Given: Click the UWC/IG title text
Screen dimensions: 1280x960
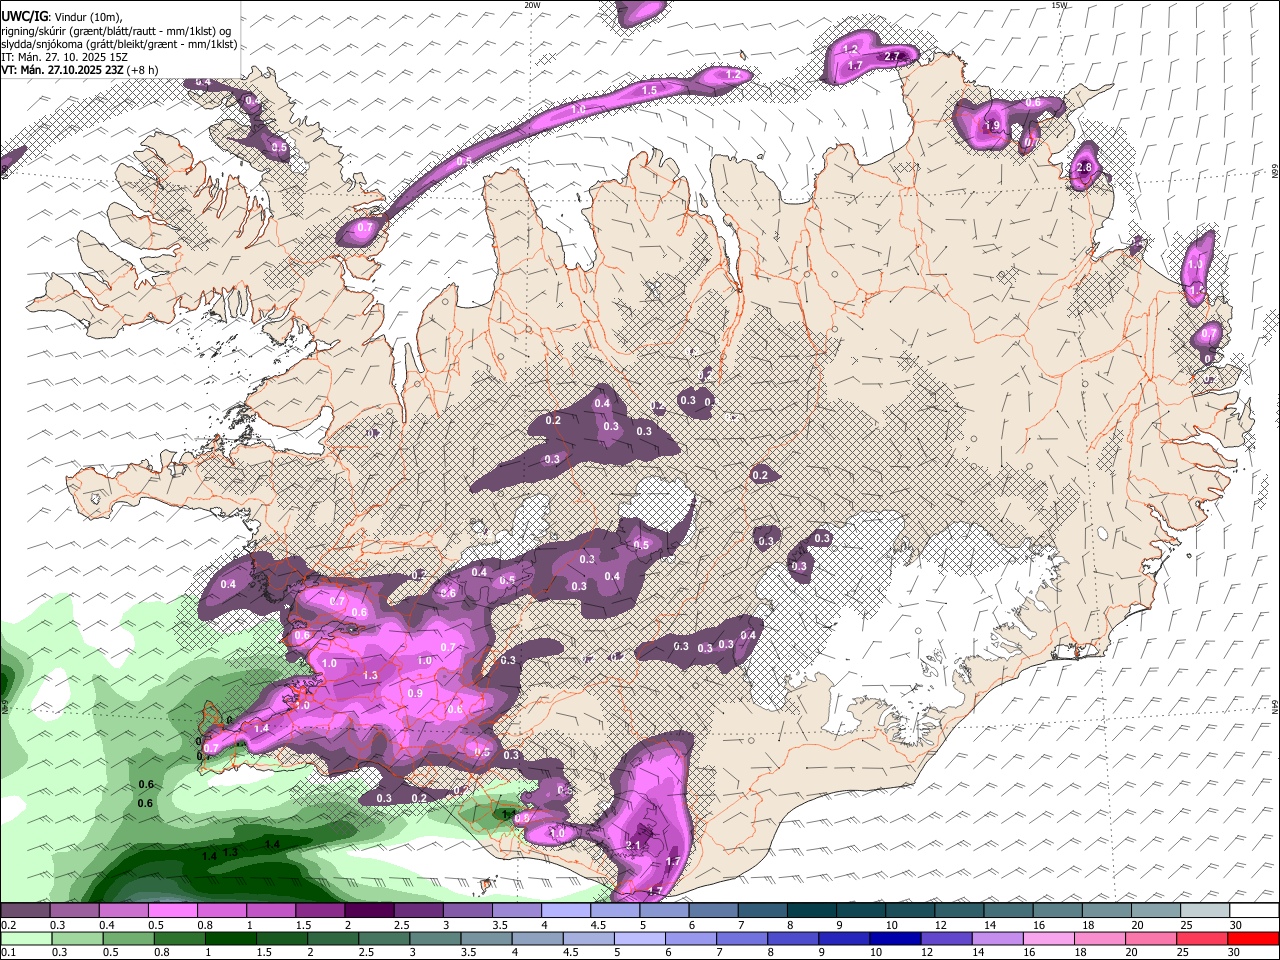Looking at the screenshot, I should point(23,16).
